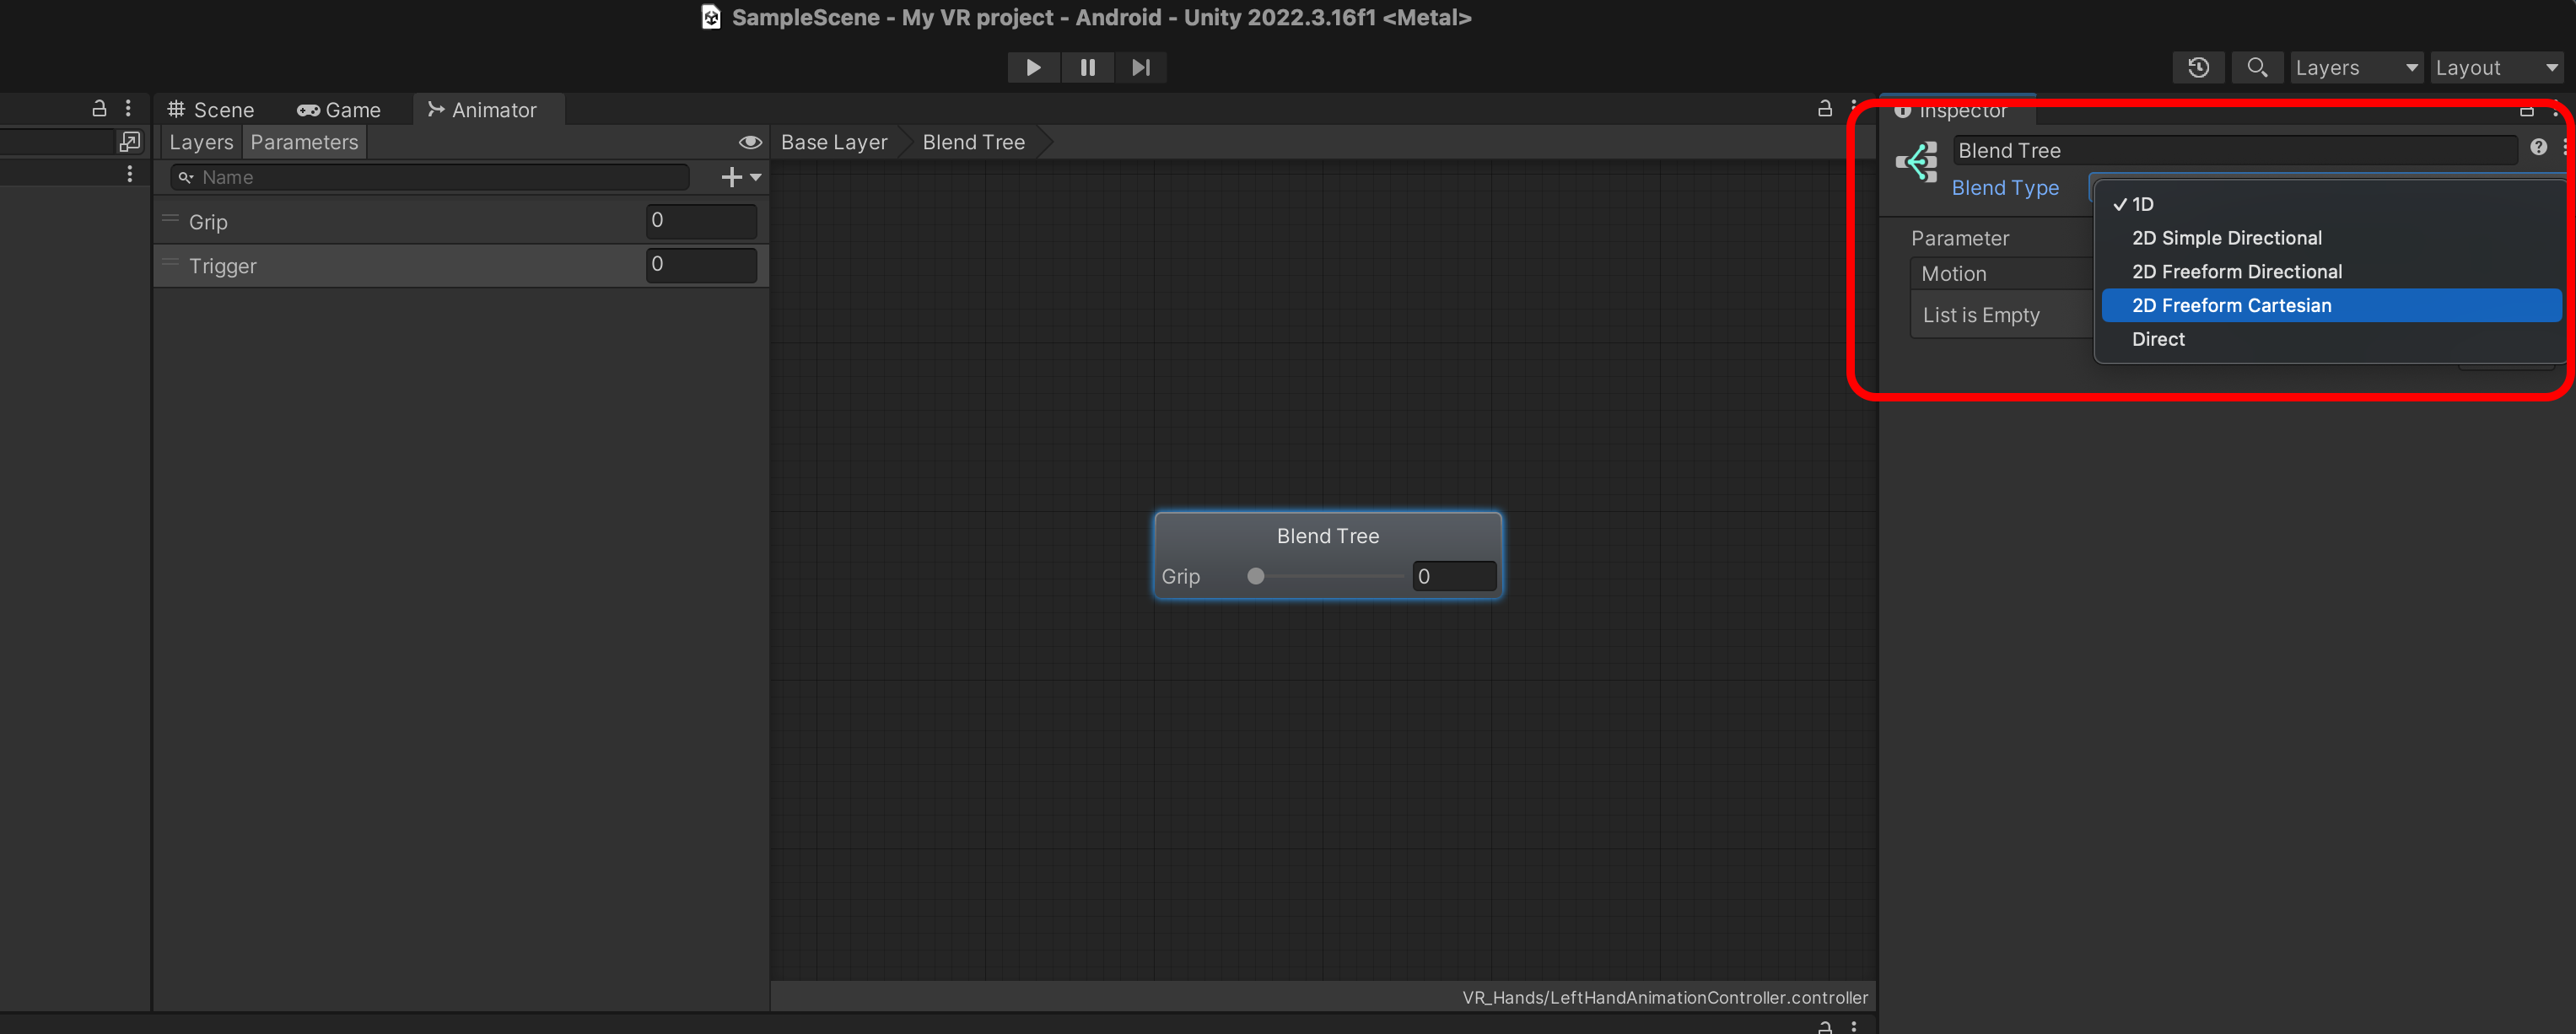Image resolution: width=2576 pixels, height=1034 pixels.
Task: Click the Pause button
Action: click(1087, 67)
